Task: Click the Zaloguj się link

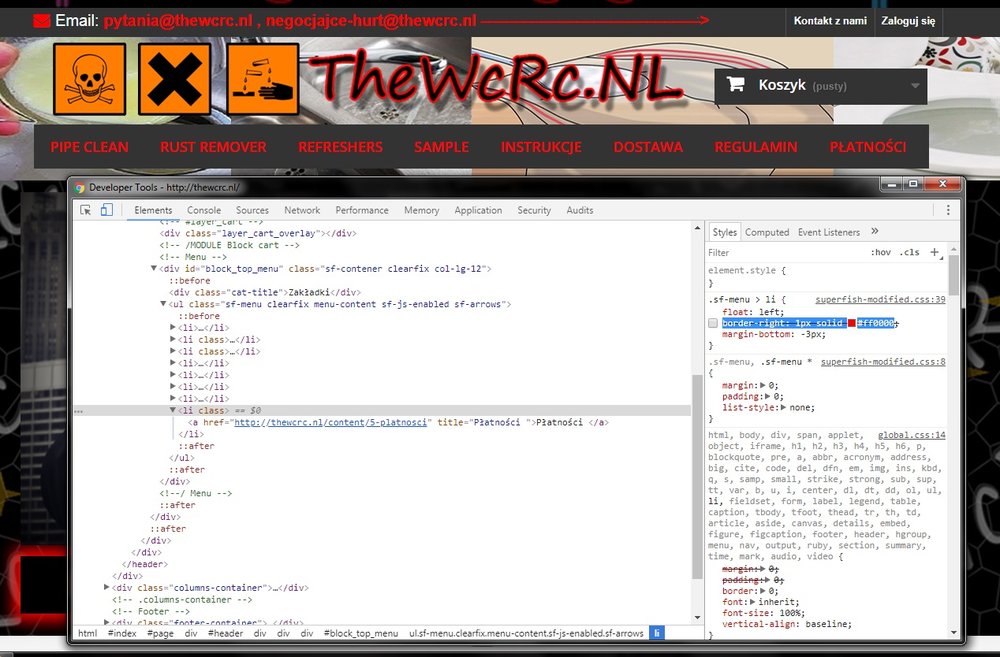Action: coord(908,20)
